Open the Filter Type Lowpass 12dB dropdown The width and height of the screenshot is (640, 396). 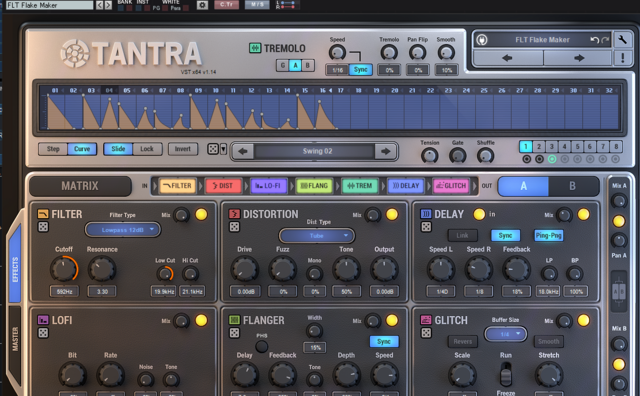(x=122, y=230)
